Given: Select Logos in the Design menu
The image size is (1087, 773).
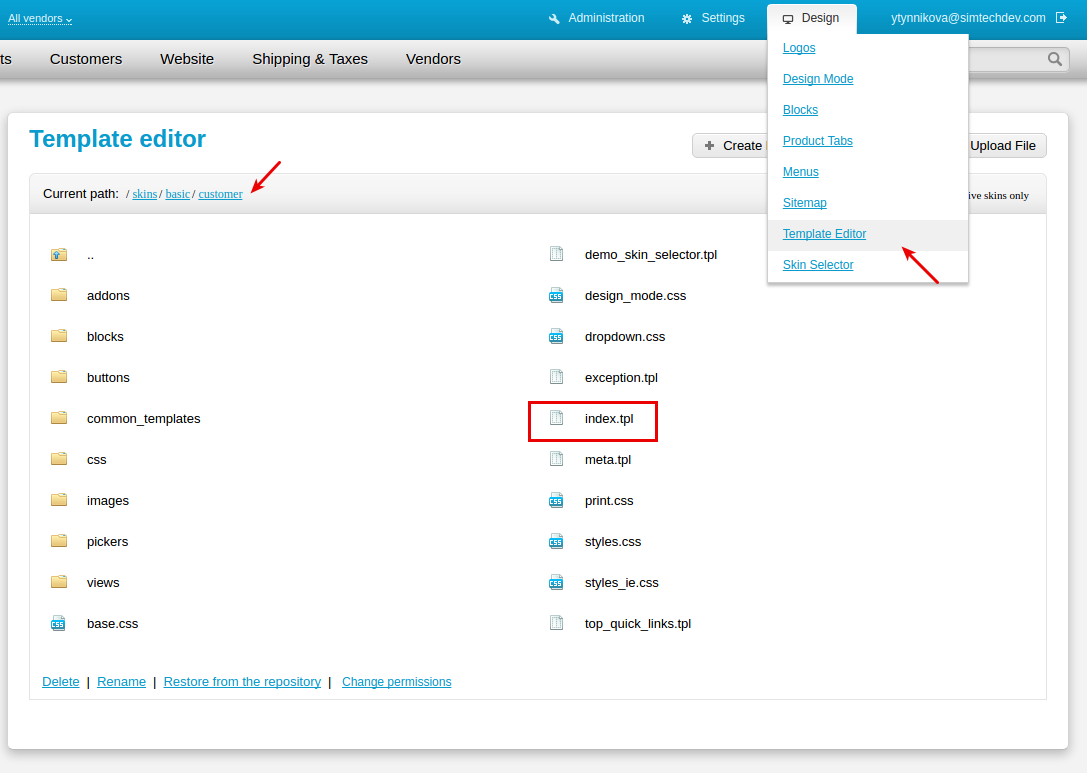Looking at the screenshot, I should [799, 48].
